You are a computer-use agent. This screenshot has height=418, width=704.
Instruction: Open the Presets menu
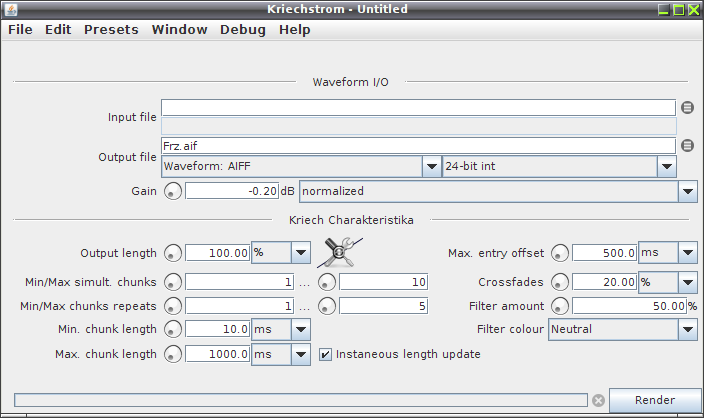tap(111, 30)
